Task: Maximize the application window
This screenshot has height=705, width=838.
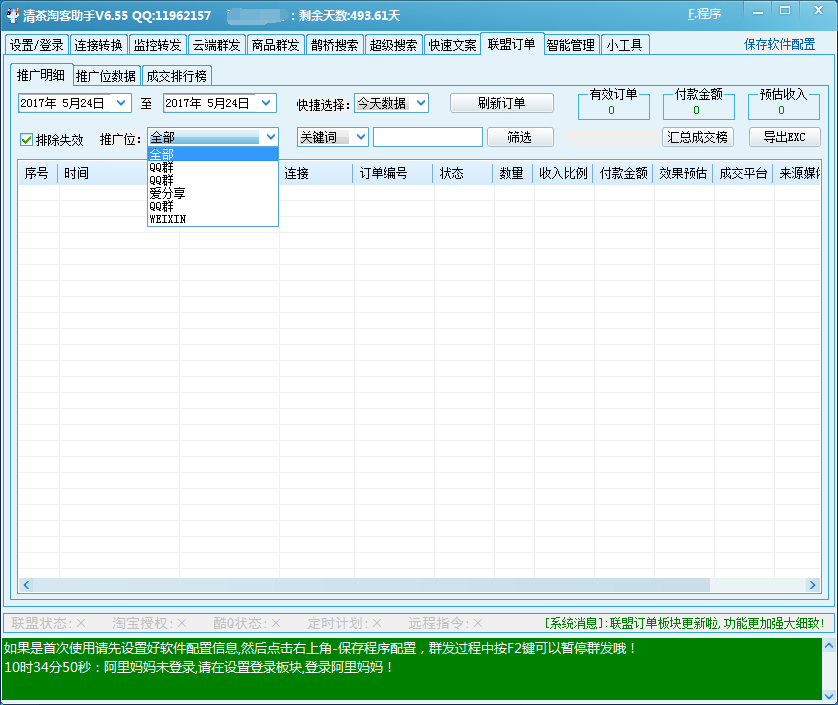Action: click(x=785, y=11)
